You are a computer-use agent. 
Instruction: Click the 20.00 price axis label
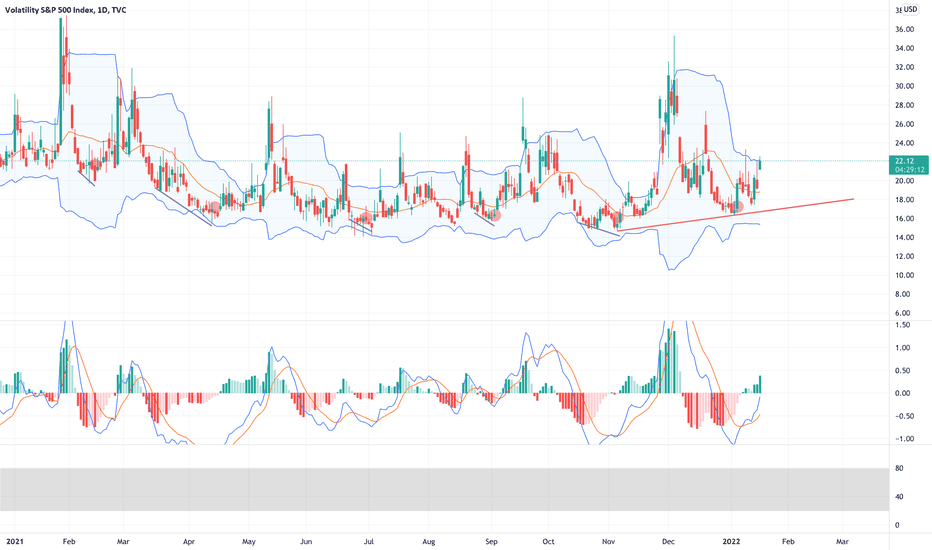tap(904, 181)
